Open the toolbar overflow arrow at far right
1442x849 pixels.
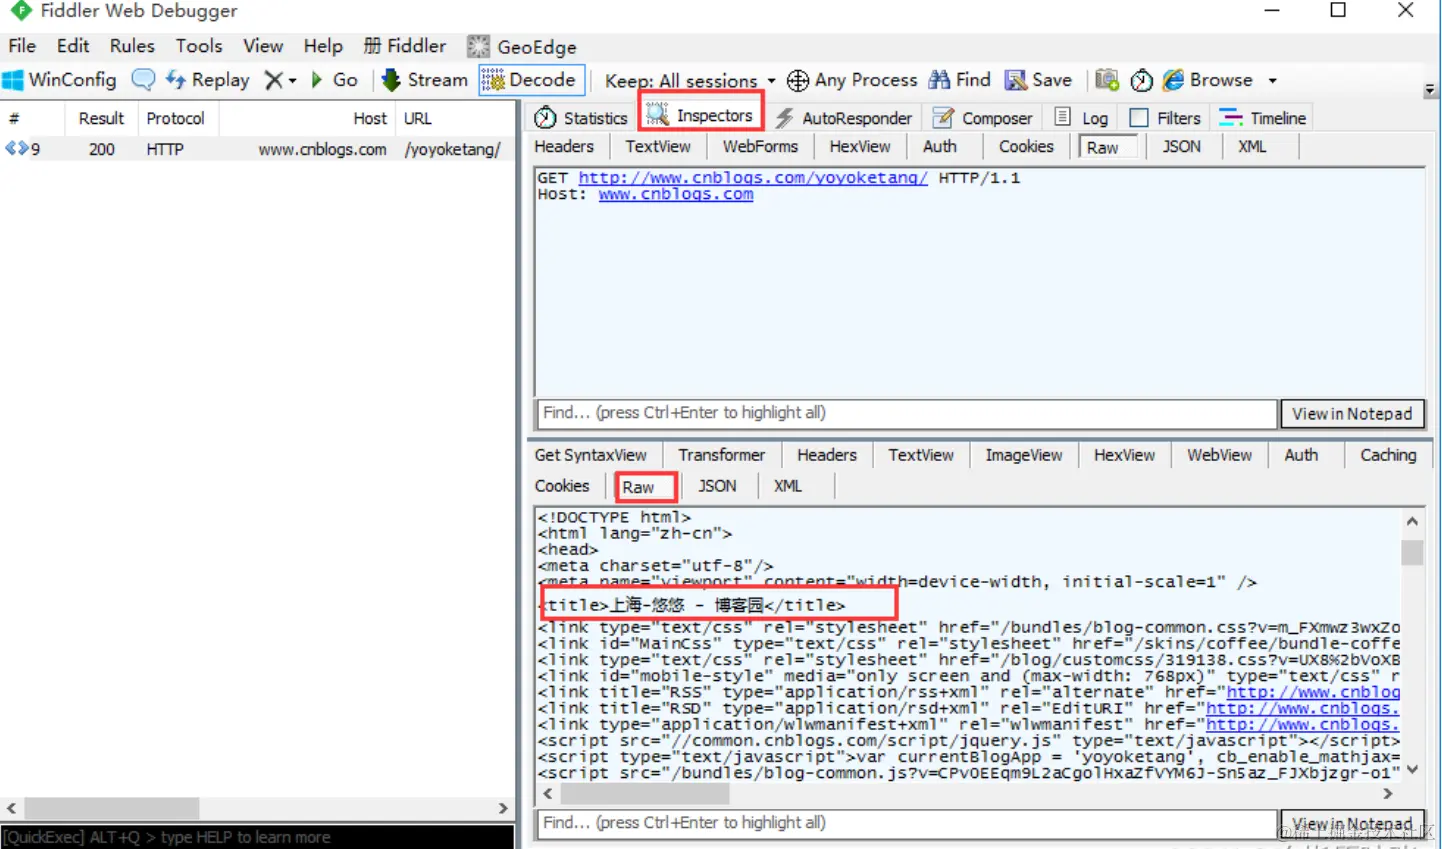coord(1430,90)
